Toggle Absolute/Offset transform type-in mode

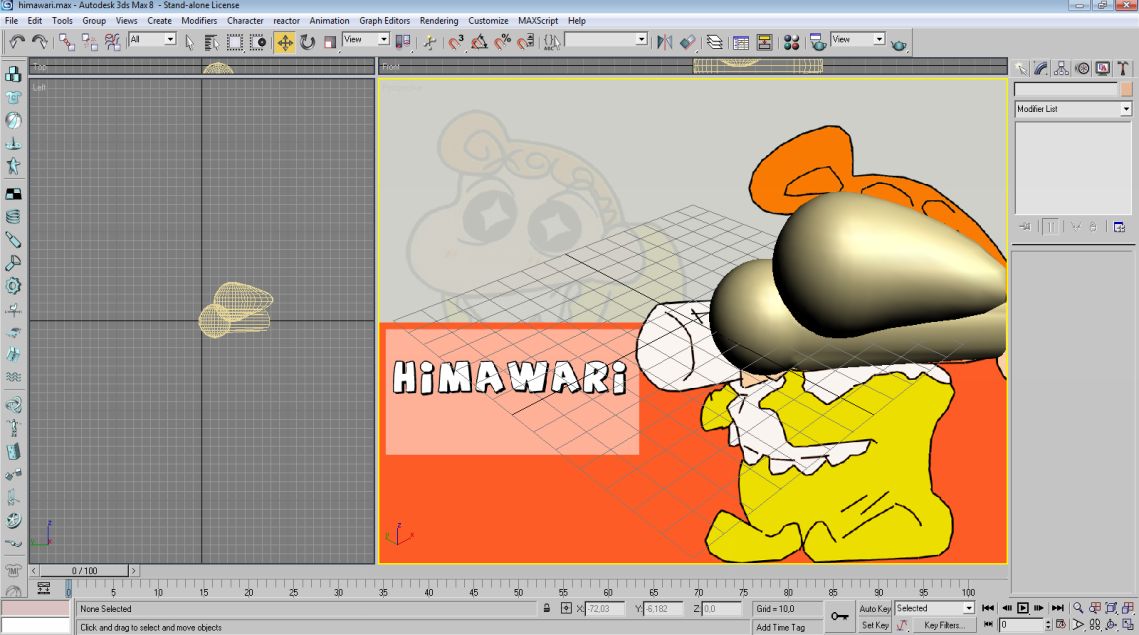tap(566, 608)
